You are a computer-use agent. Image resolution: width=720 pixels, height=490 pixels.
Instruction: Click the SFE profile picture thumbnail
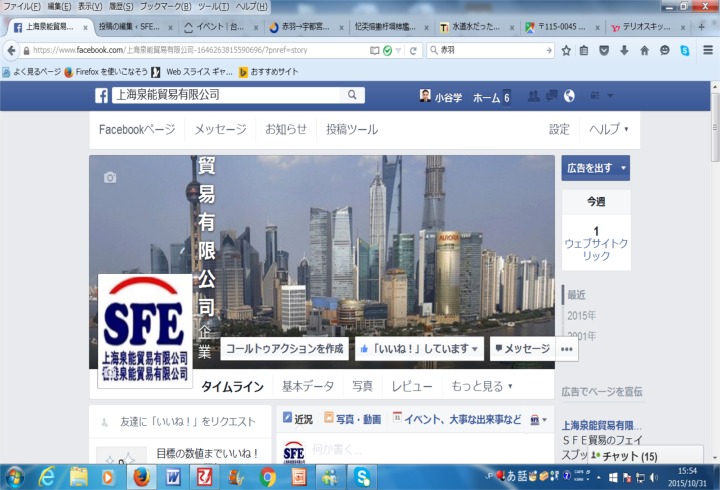145,330
